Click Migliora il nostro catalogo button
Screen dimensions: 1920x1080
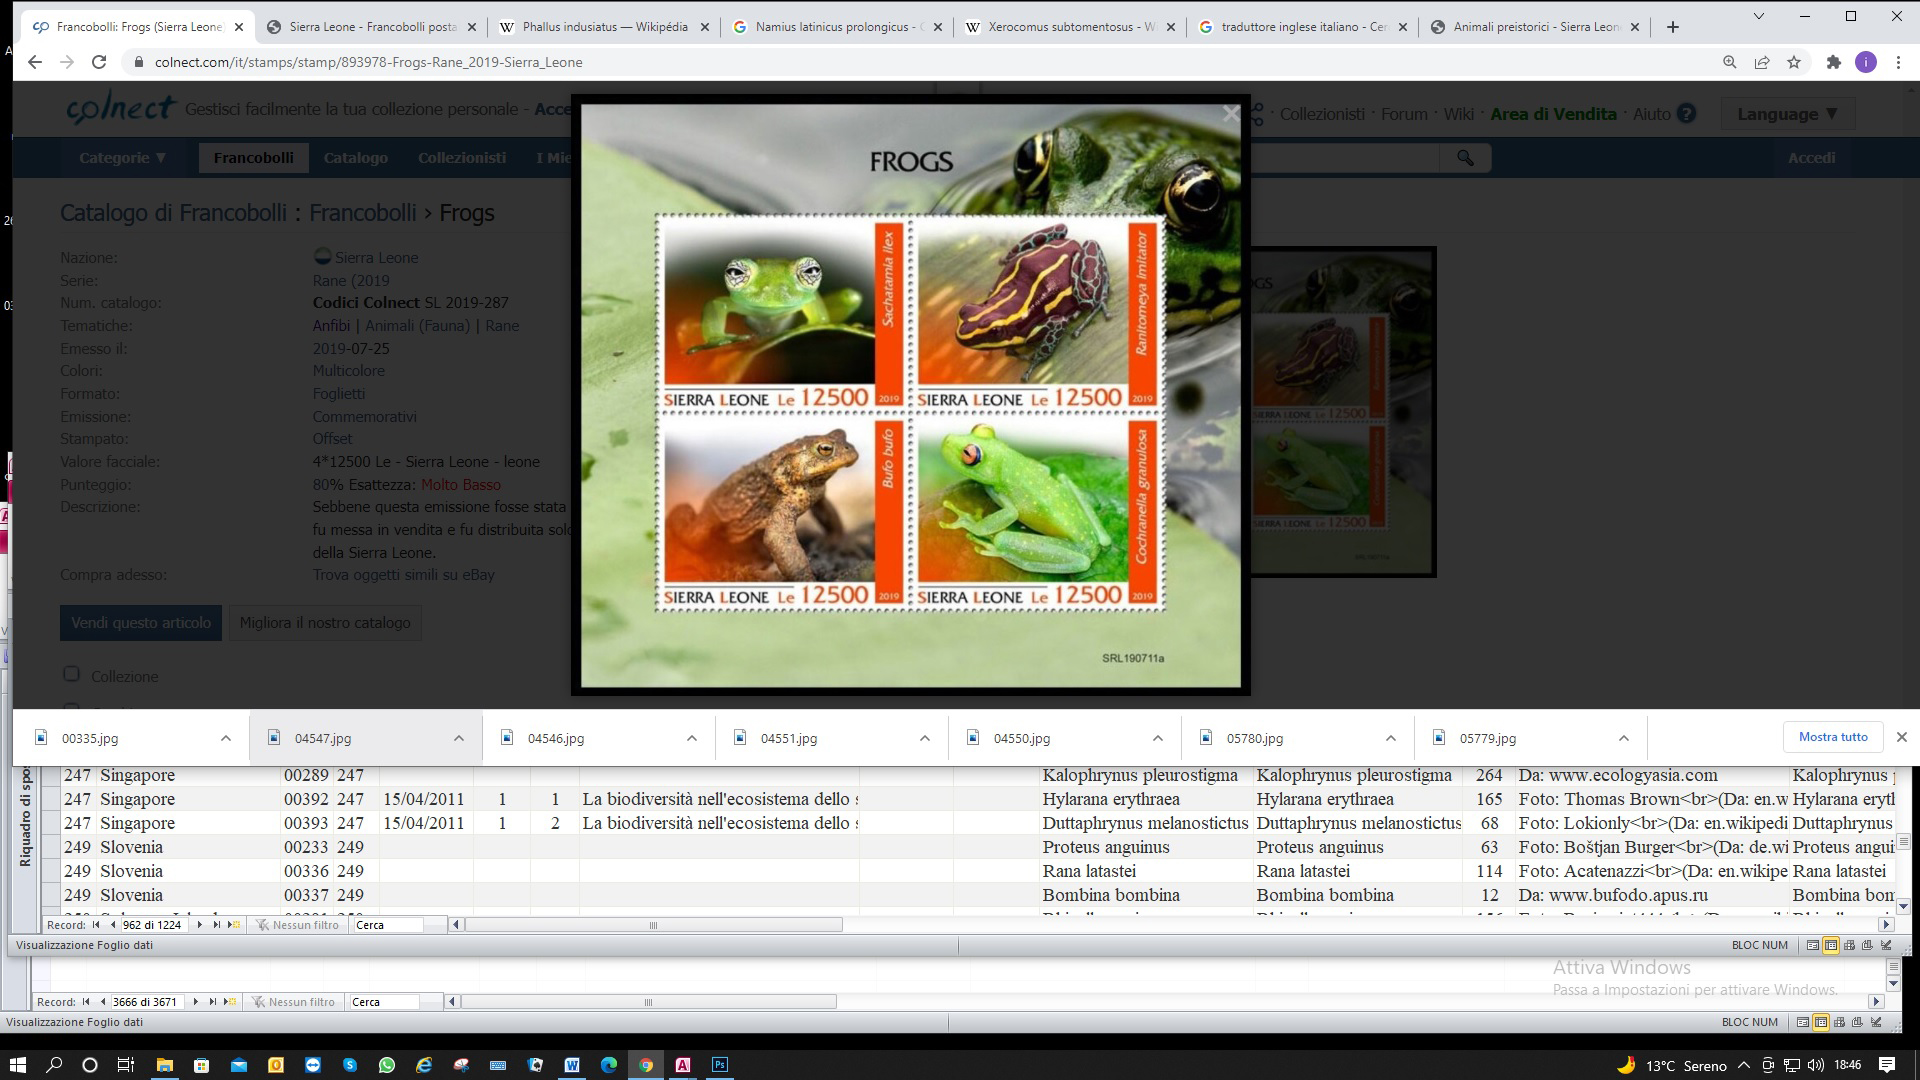[325, 622]
